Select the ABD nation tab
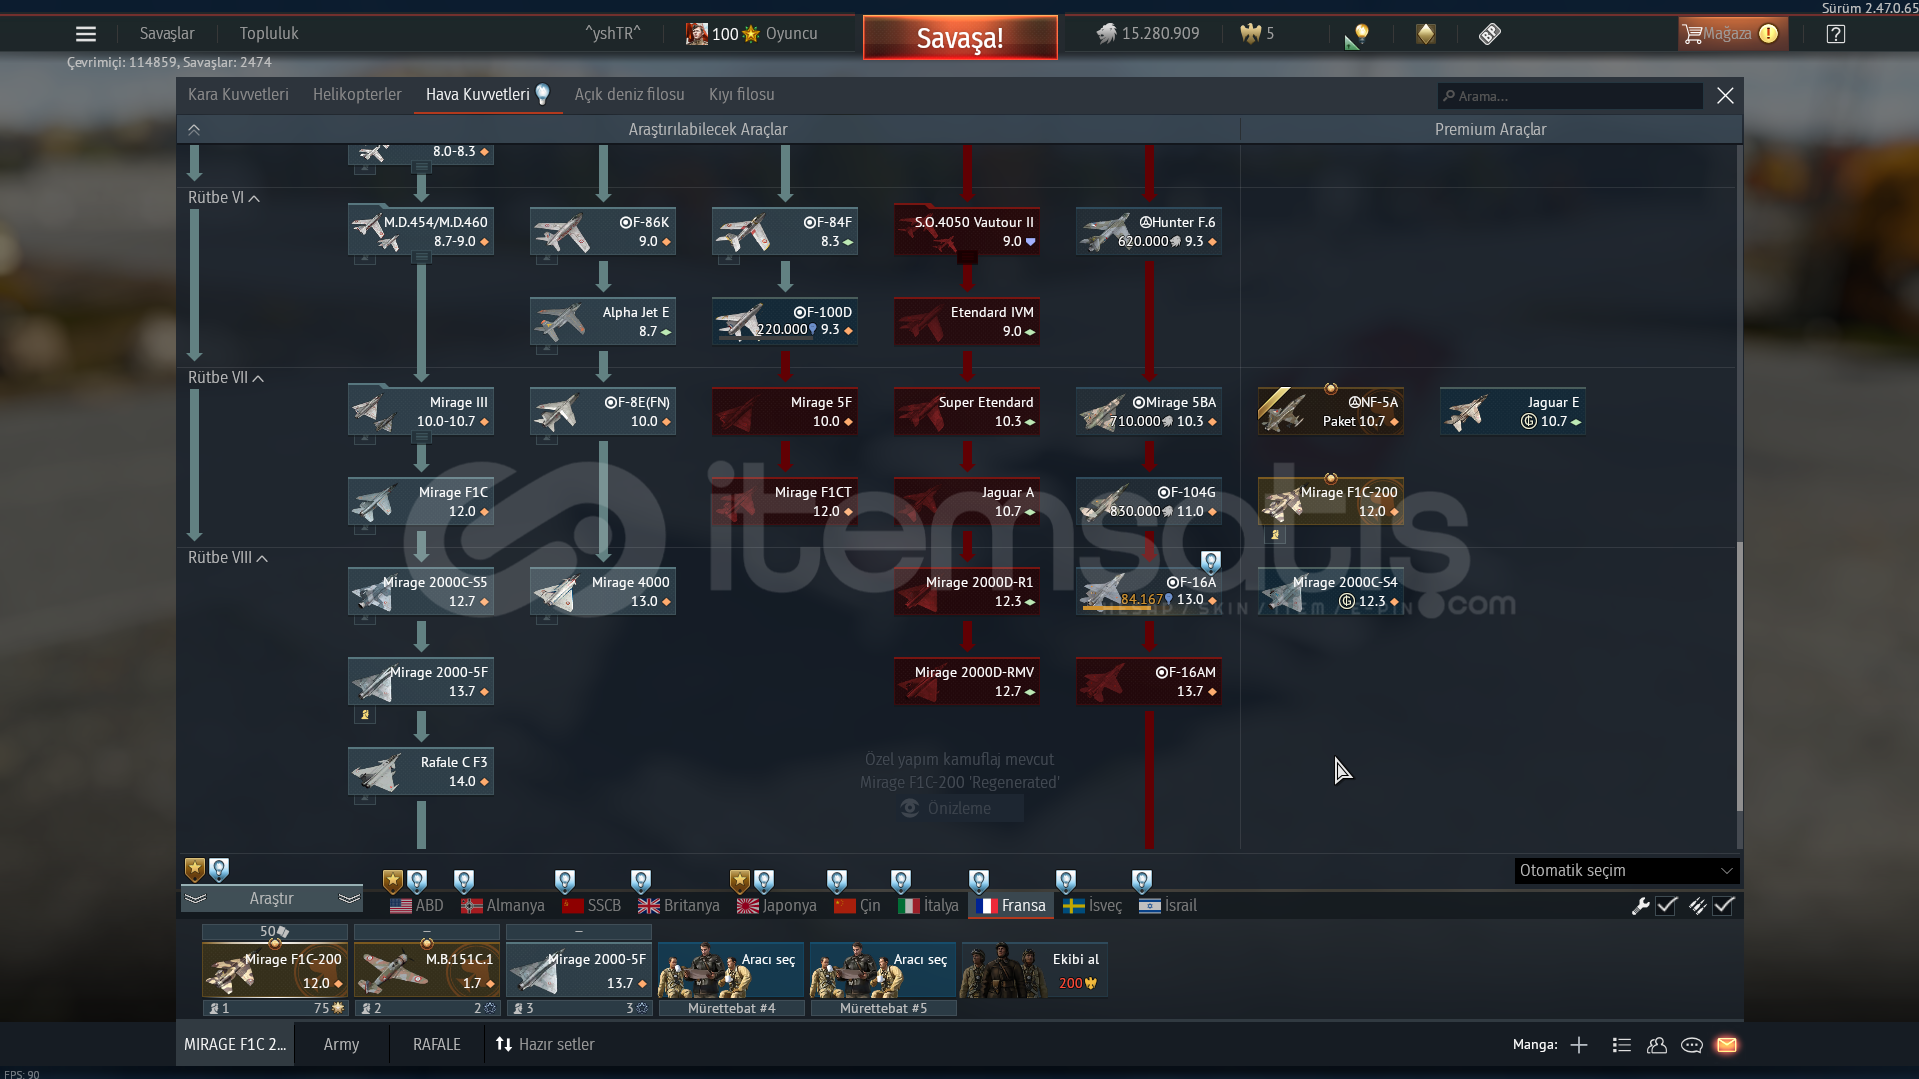The width and height of the screenshot is (1919, 1079). click(417, 905)
